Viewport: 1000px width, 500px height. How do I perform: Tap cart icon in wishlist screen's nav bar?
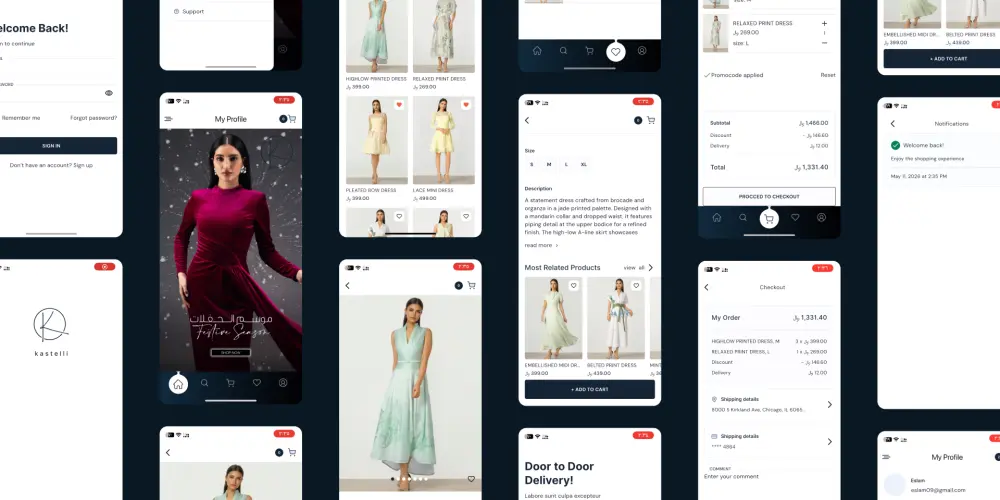(589, 50)
